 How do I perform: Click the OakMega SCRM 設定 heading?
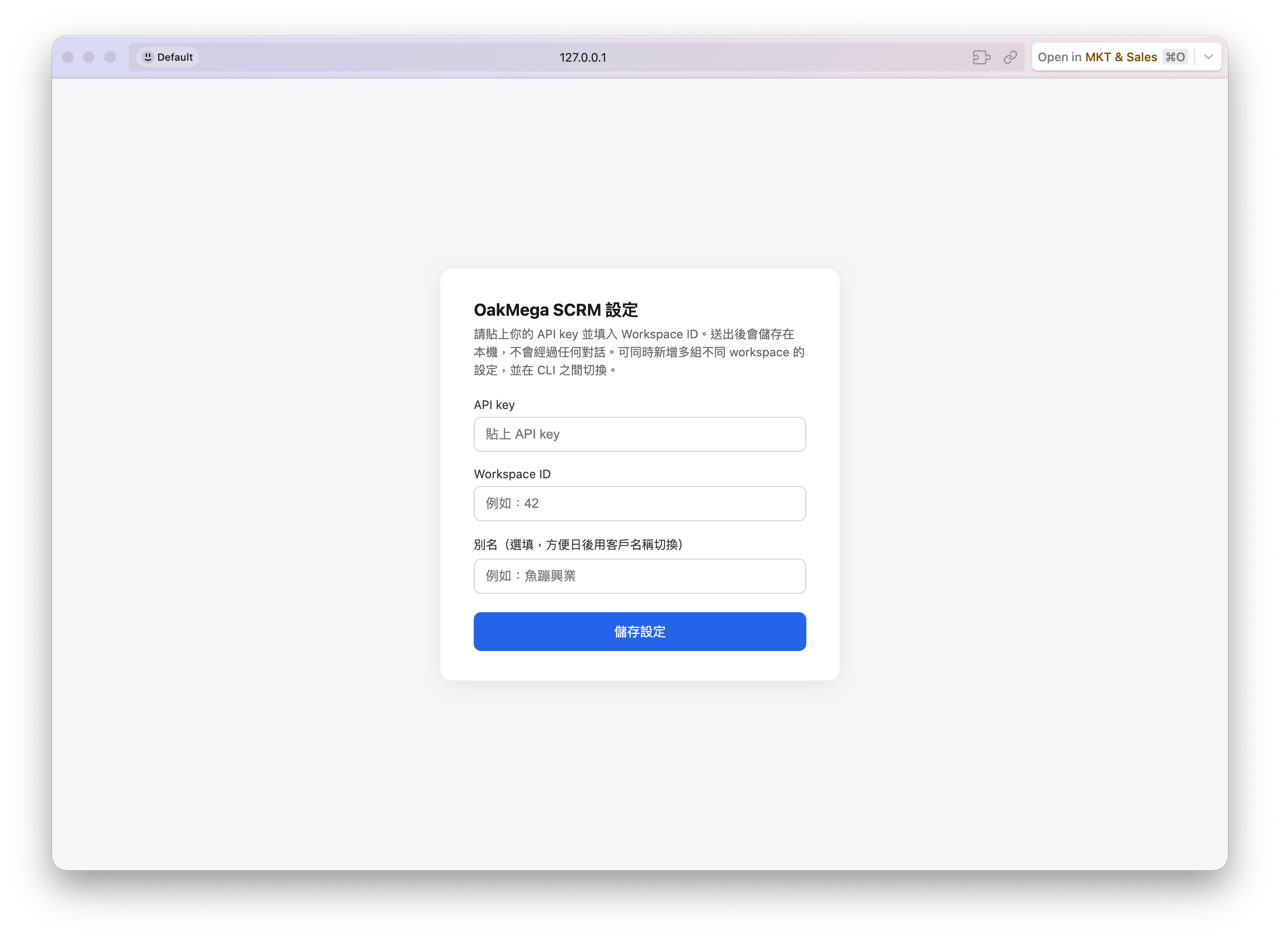pyautogui.click(x=556, y=310)
